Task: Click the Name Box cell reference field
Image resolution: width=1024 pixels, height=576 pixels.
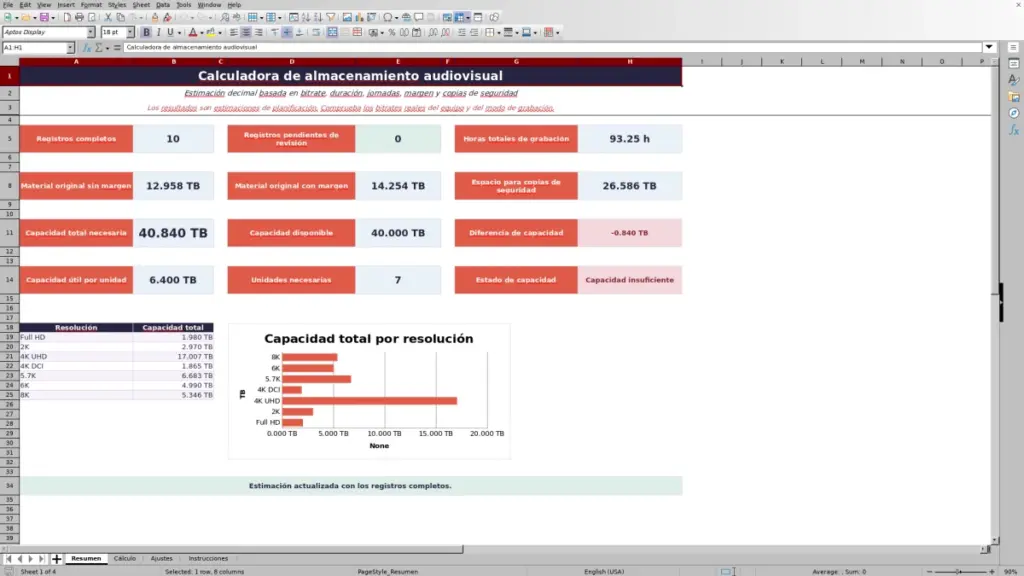Action: (x=34, y=47)
